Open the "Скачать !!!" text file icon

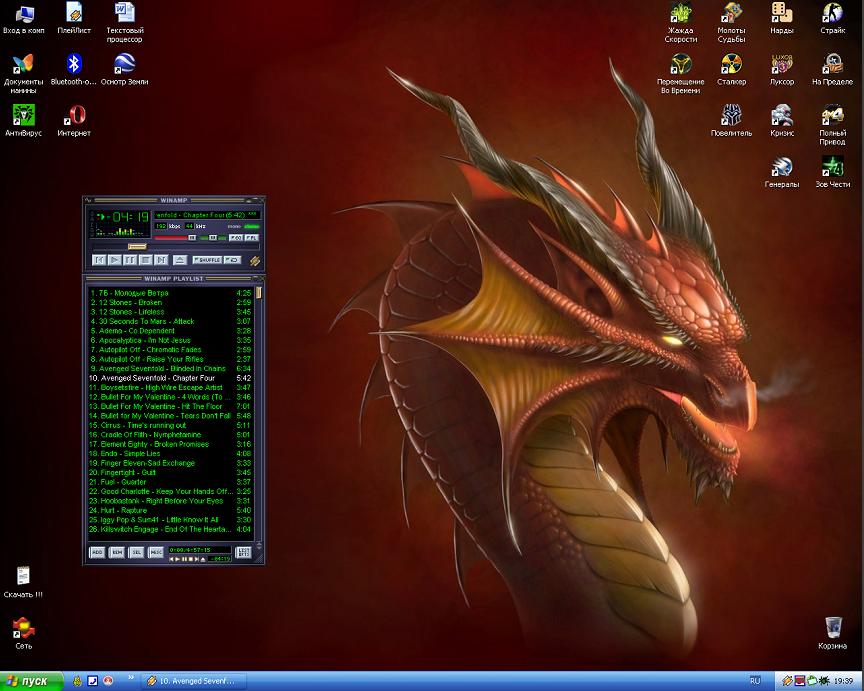point(23,582)
